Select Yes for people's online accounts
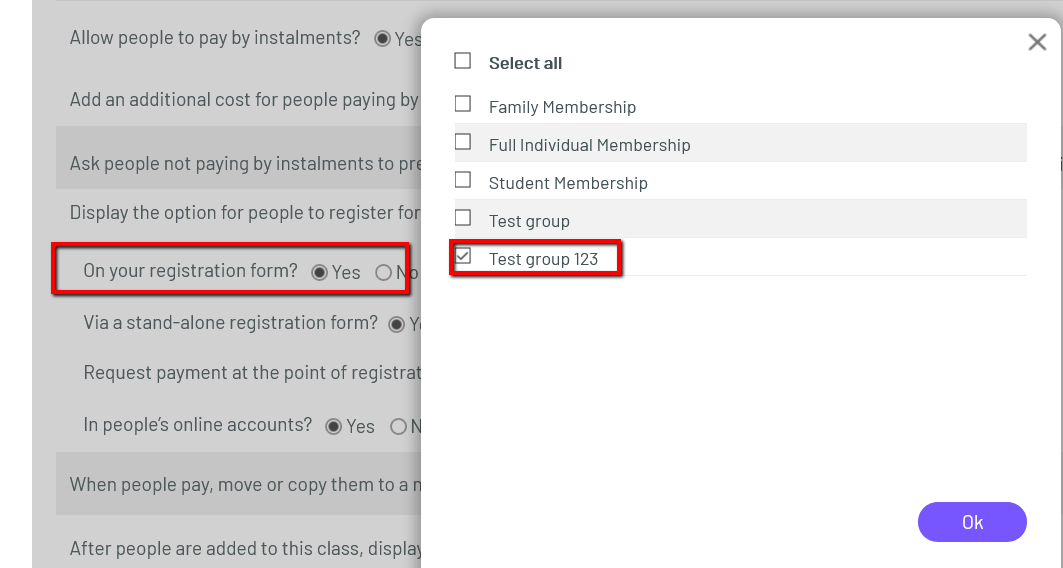 pyautogui.click(x=334, y=426)
